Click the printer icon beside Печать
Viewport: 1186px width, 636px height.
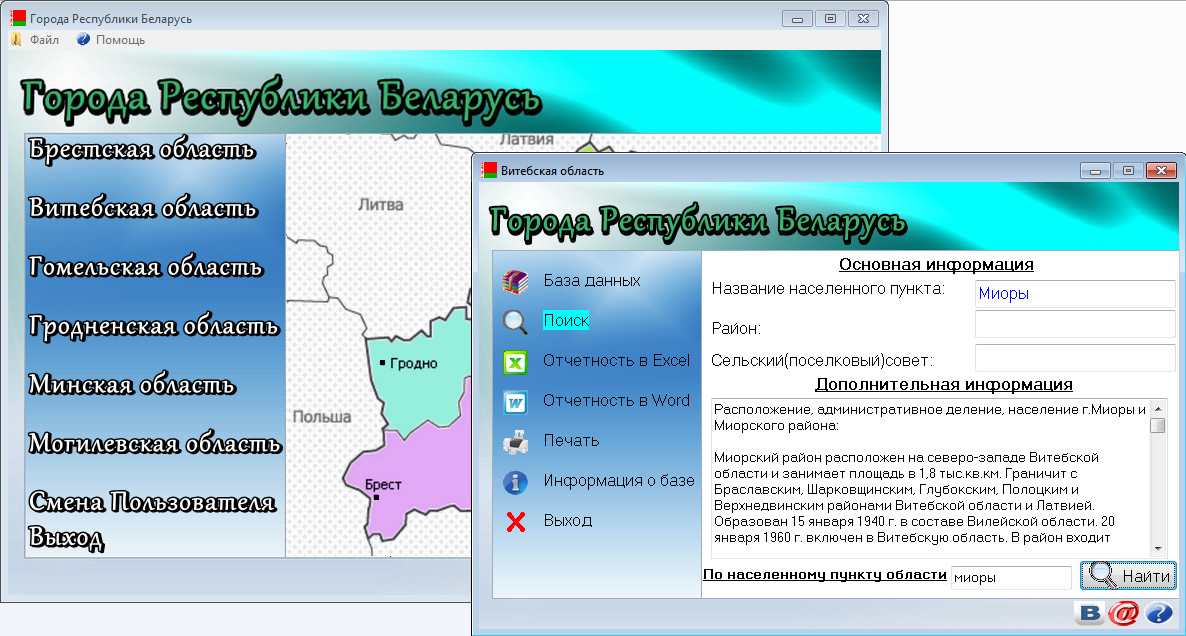tap(515, 442)
